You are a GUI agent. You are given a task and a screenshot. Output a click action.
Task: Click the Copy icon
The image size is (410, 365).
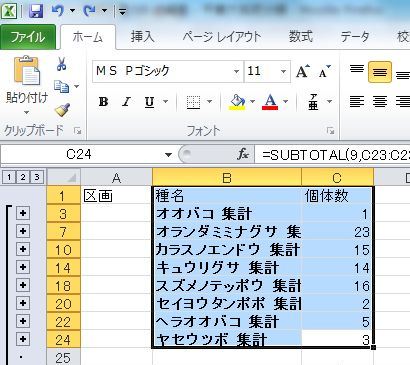click(62, 87)
